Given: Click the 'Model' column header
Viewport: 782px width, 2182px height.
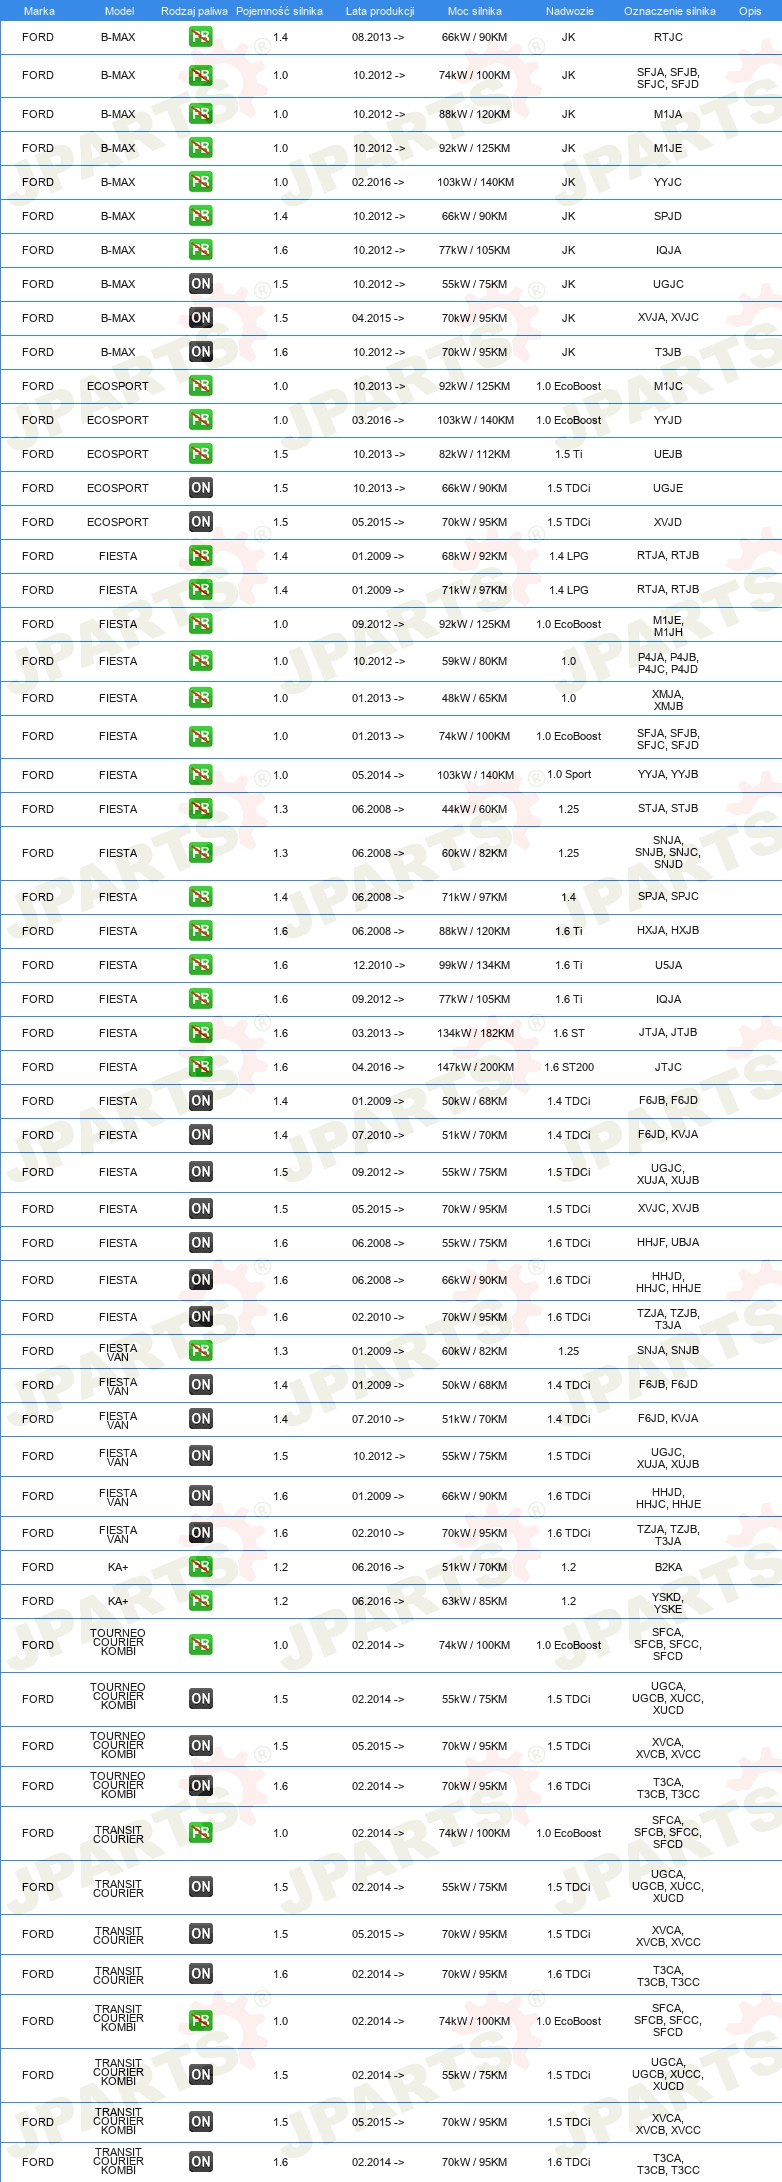Looking at the screenshot, I should pyautogui.click(x=119, y=11).
